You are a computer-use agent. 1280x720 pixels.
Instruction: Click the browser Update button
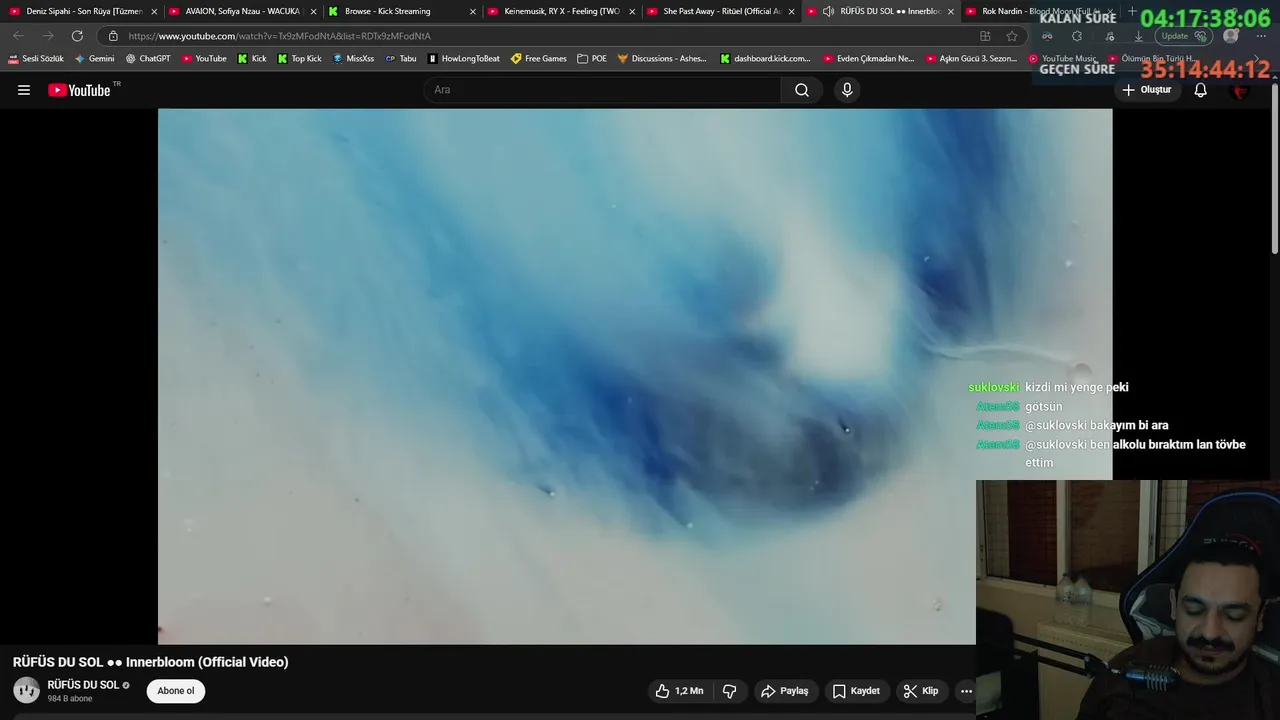pos(1184,36)
